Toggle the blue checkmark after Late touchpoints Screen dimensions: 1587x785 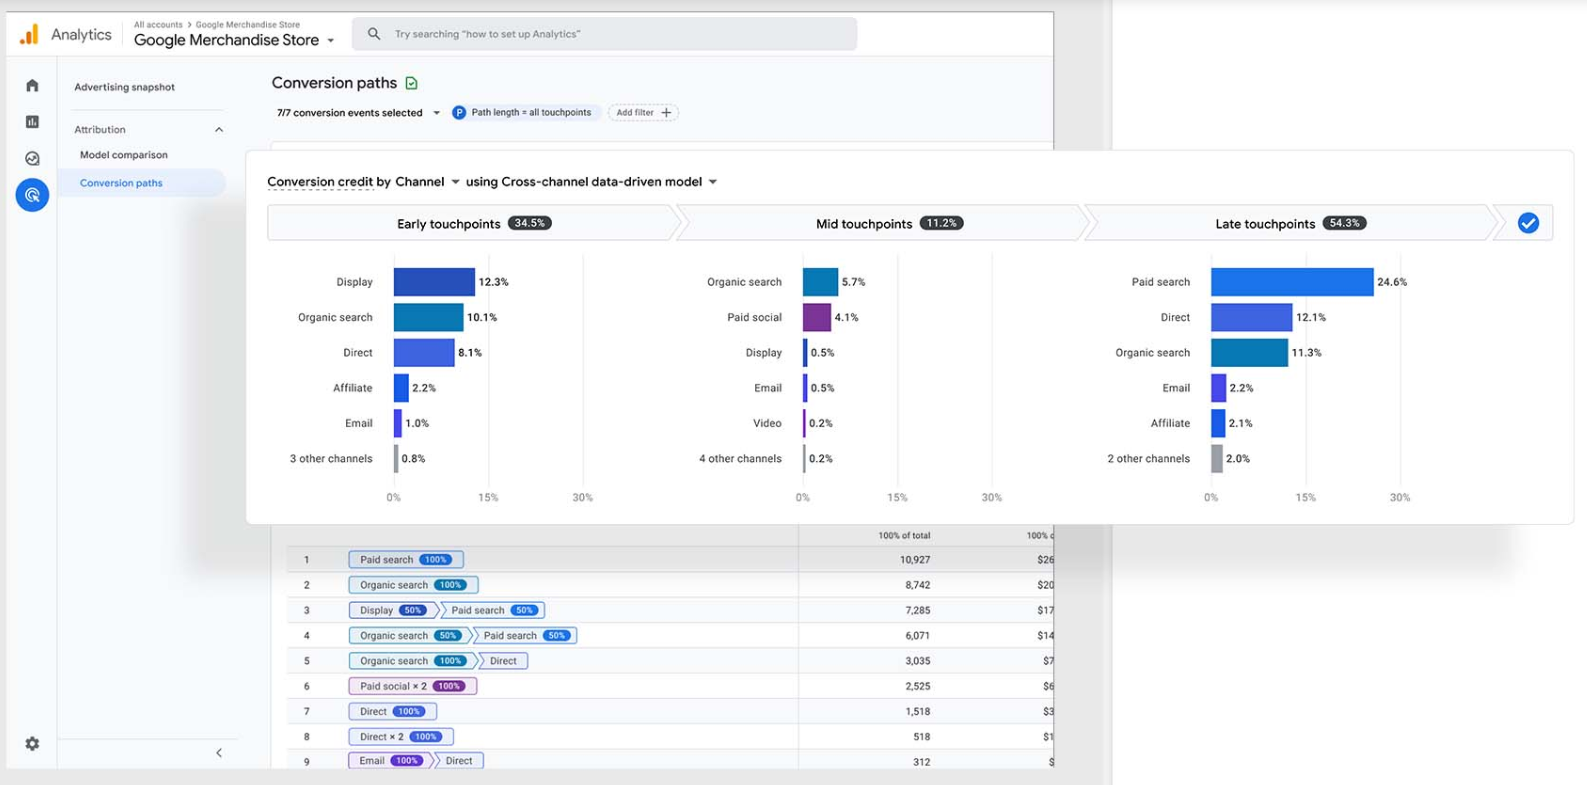click(1528, 223)
